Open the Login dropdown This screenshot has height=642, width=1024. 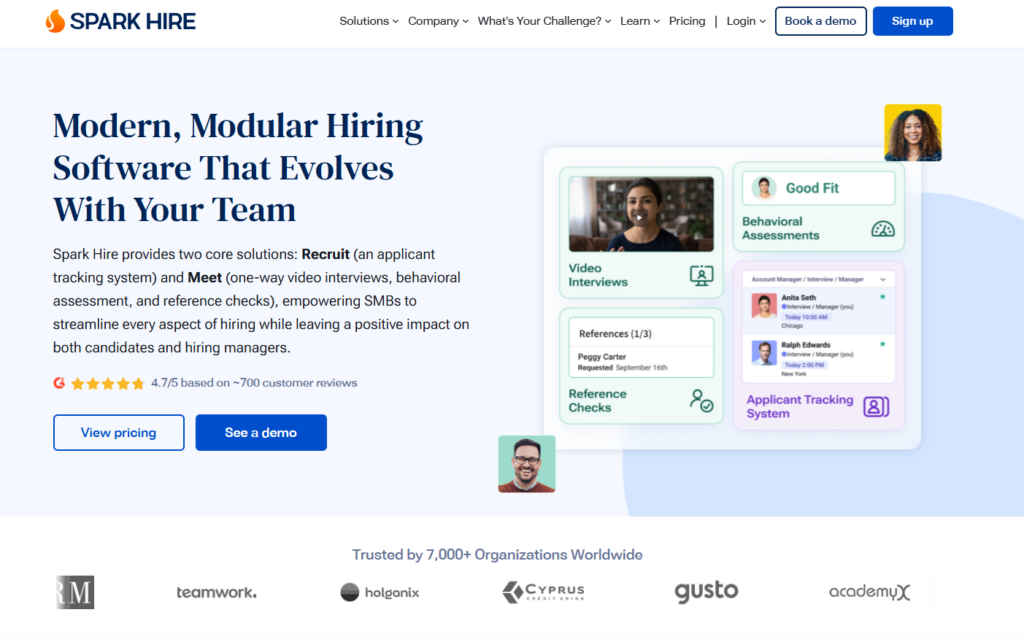coord(746,21)
